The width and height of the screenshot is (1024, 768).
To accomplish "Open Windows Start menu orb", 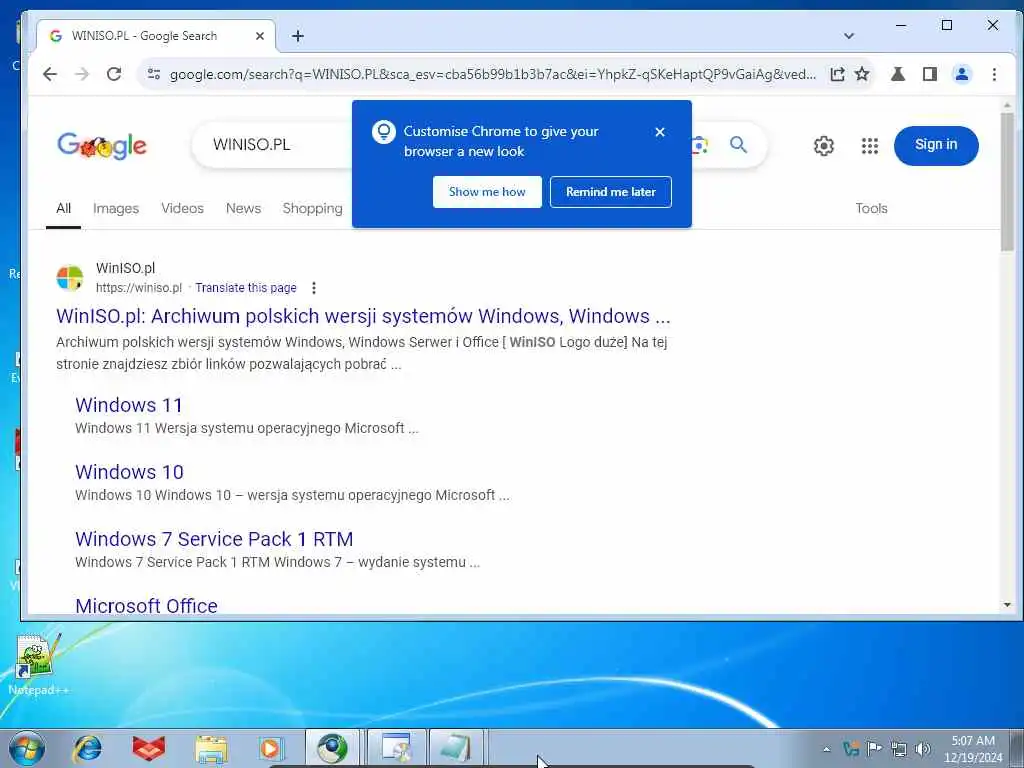I will click(27, 748).
